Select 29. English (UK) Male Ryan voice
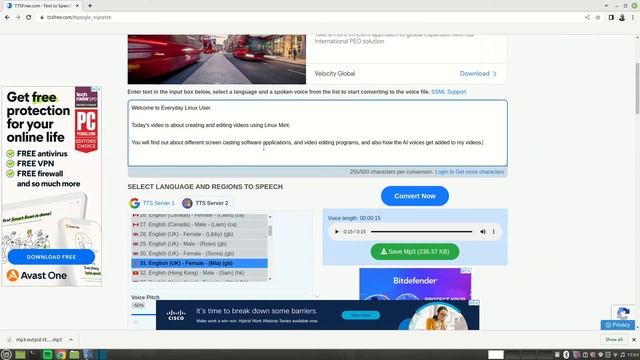640x360 pixels. [x=199, y=244]
